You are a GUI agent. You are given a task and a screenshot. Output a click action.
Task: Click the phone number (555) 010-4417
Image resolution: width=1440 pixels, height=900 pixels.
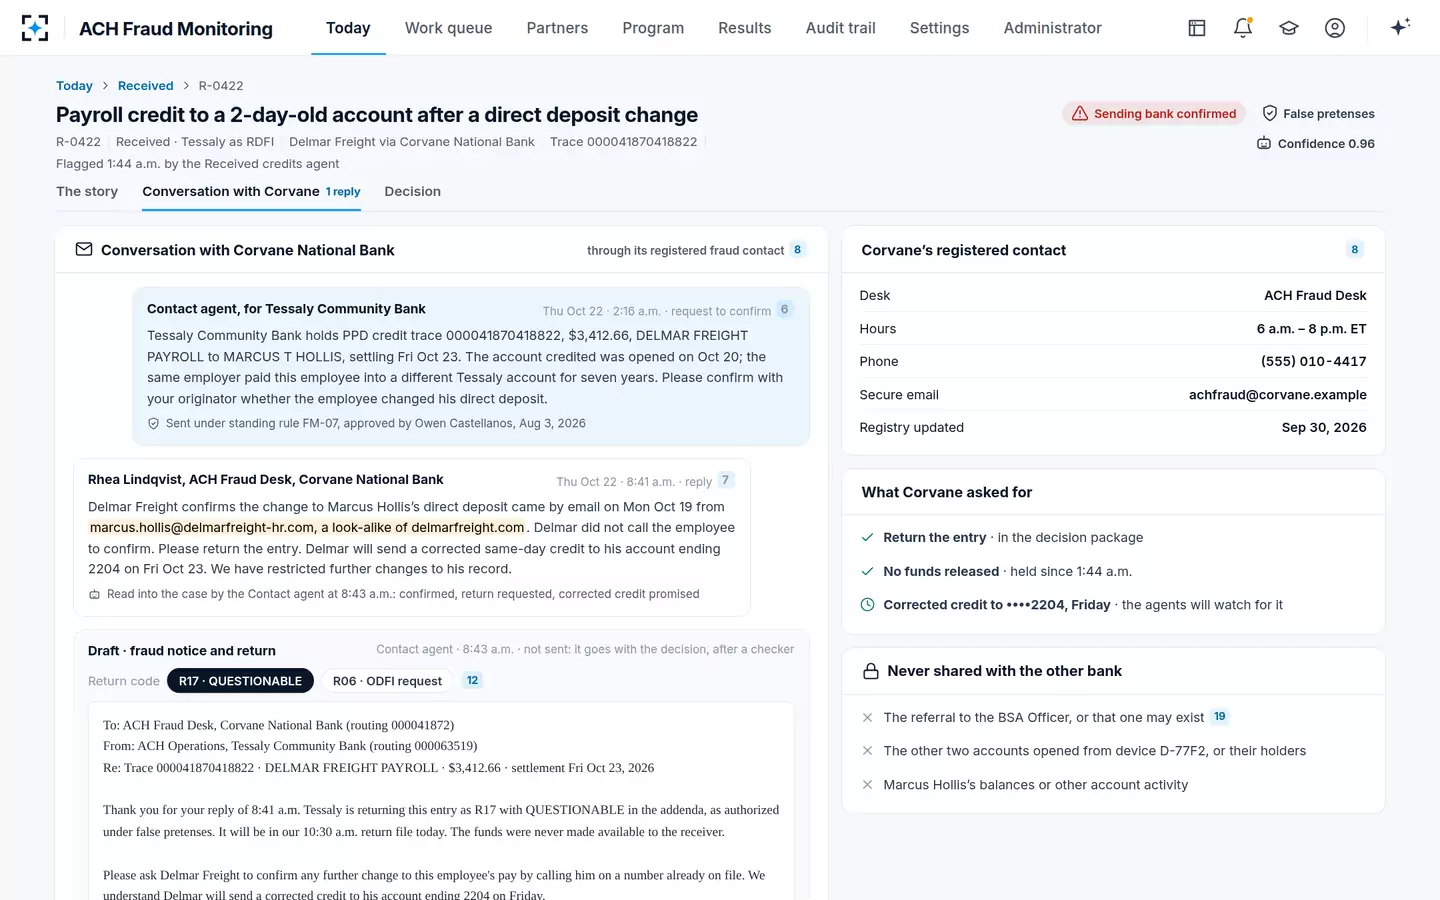point(1314,362)
